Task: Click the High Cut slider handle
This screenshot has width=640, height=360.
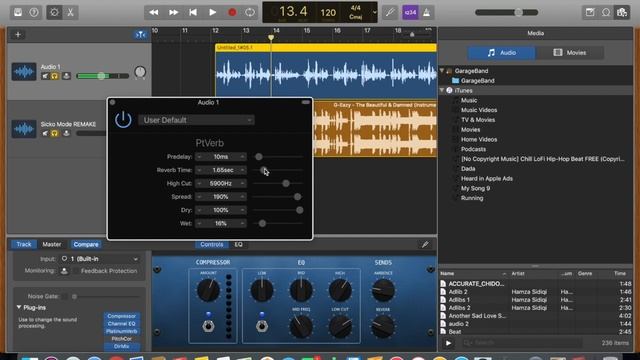Action: pos(286,184)
